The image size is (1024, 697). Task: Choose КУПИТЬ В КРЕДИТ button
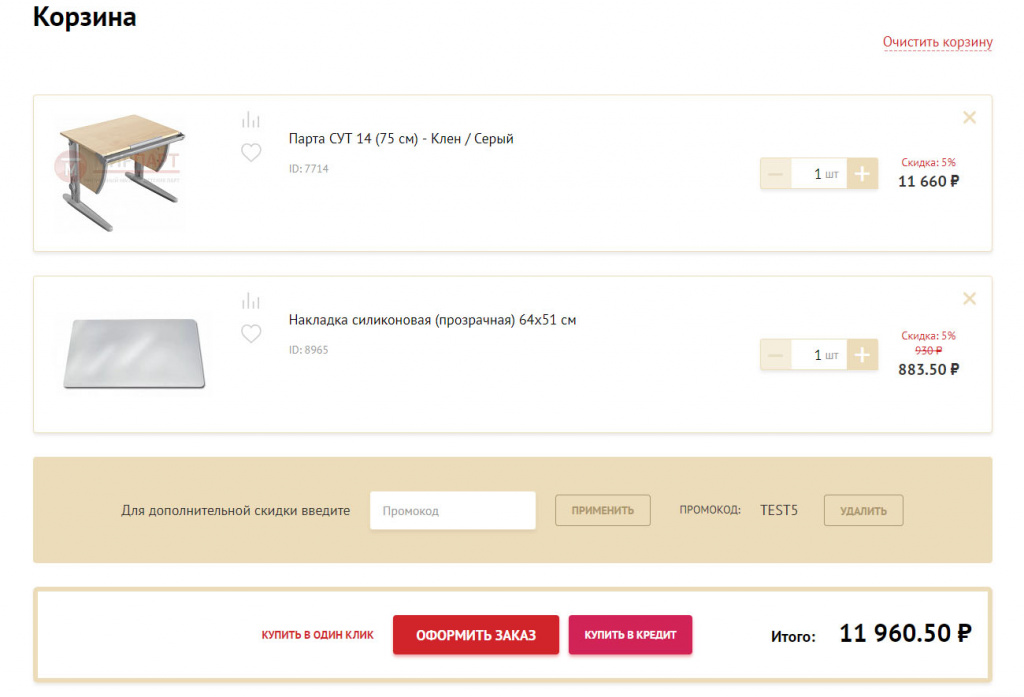(630, 635)
